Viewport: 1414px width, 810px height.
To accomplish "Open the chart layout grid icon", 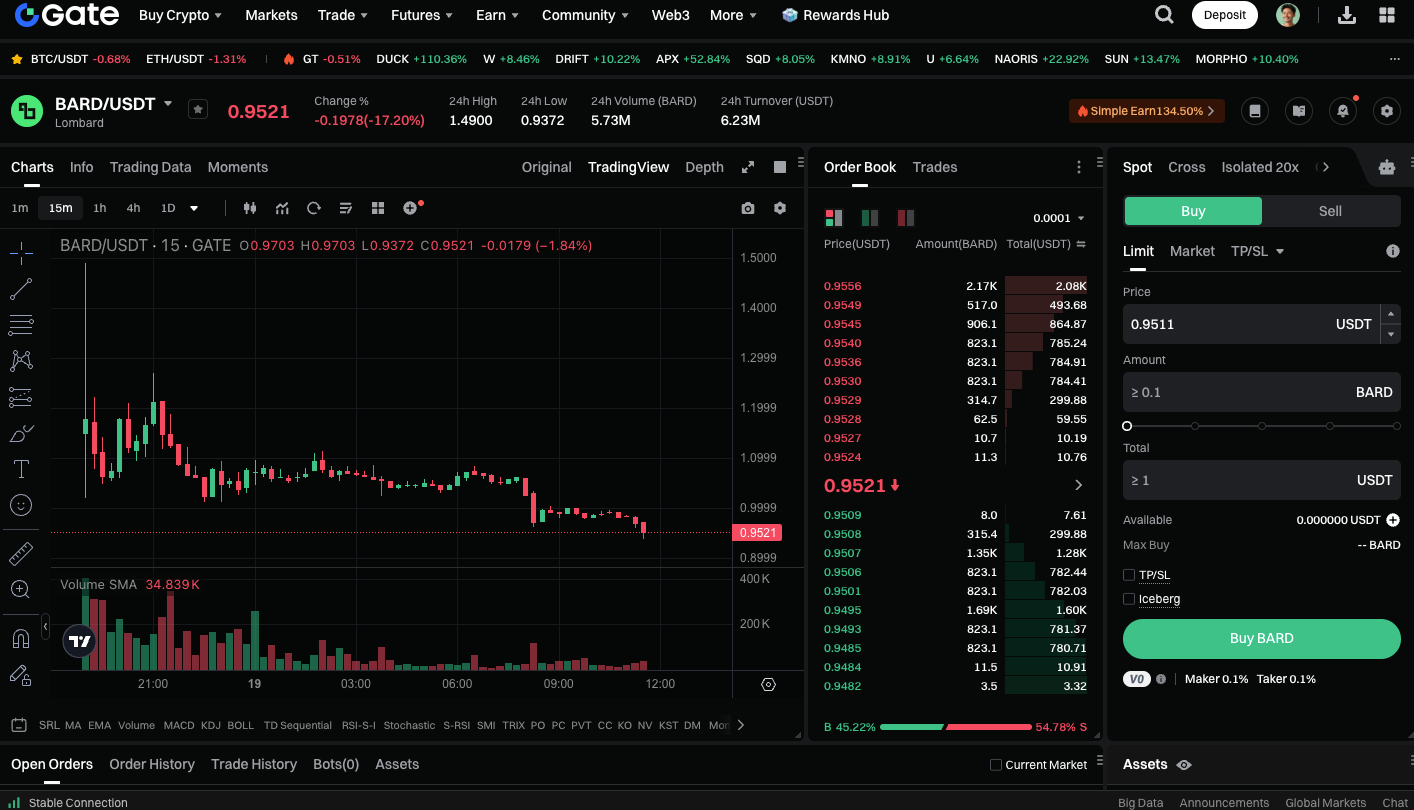I will (378, 208).
